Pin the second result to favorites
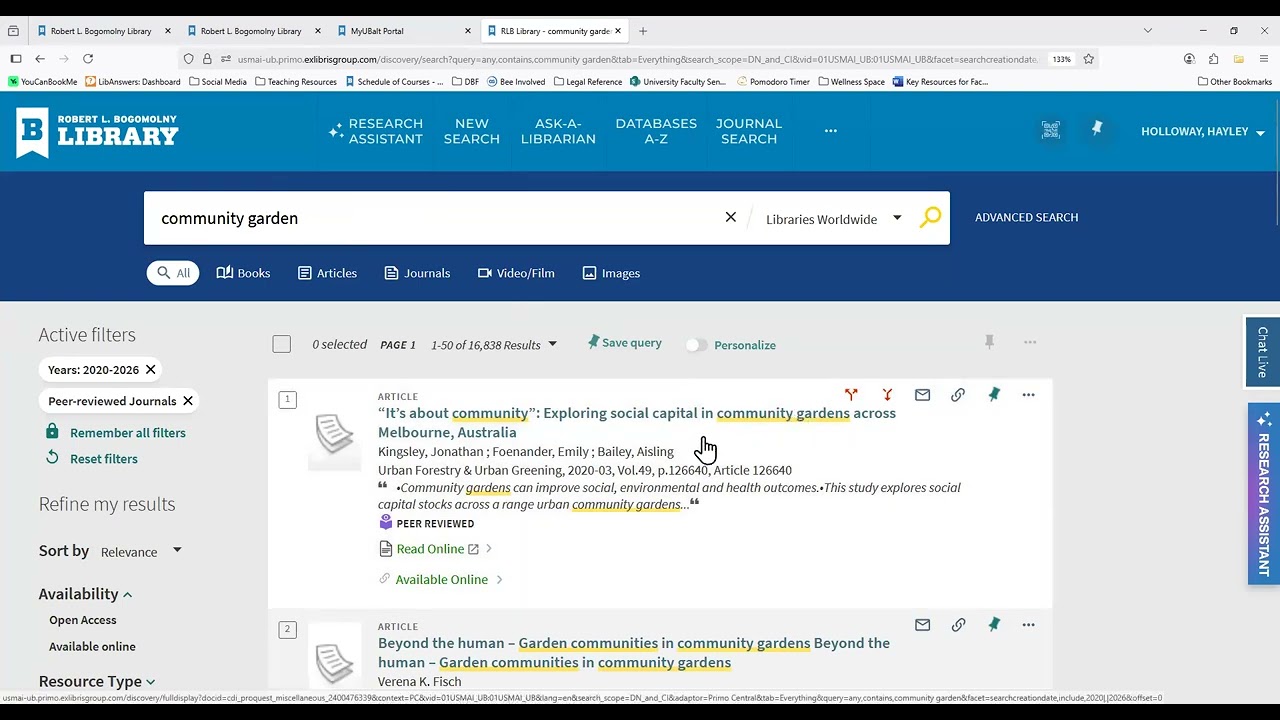This screenshot has height=720, width=1280. (994, 625)
